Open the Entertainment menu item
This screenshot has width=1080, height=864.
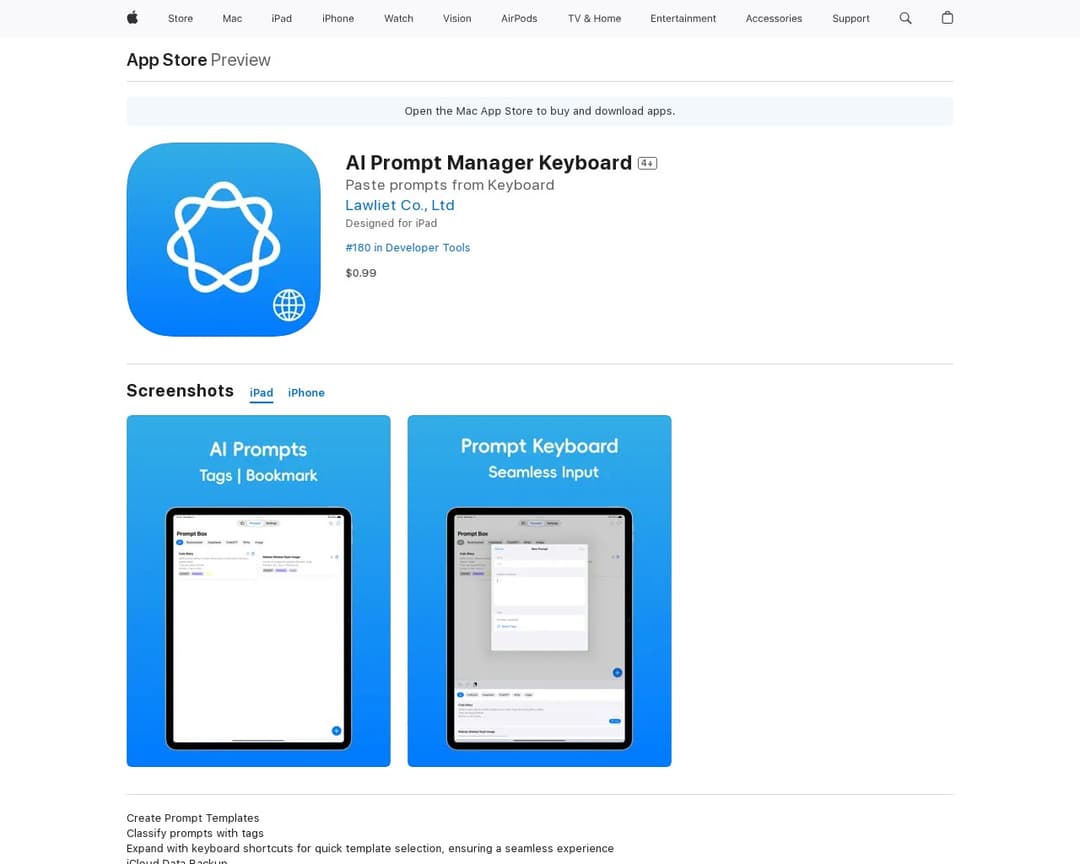[683, 18]
